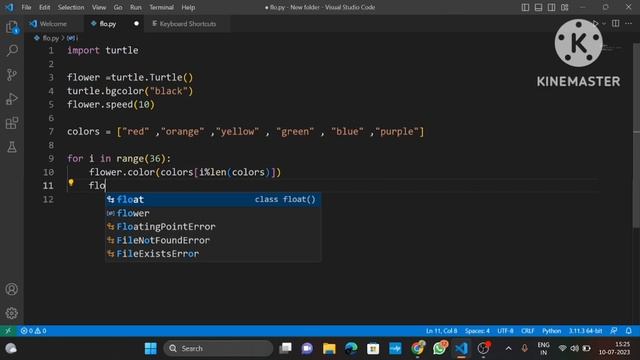Open the notifications bell in status bar

(629, 331)
